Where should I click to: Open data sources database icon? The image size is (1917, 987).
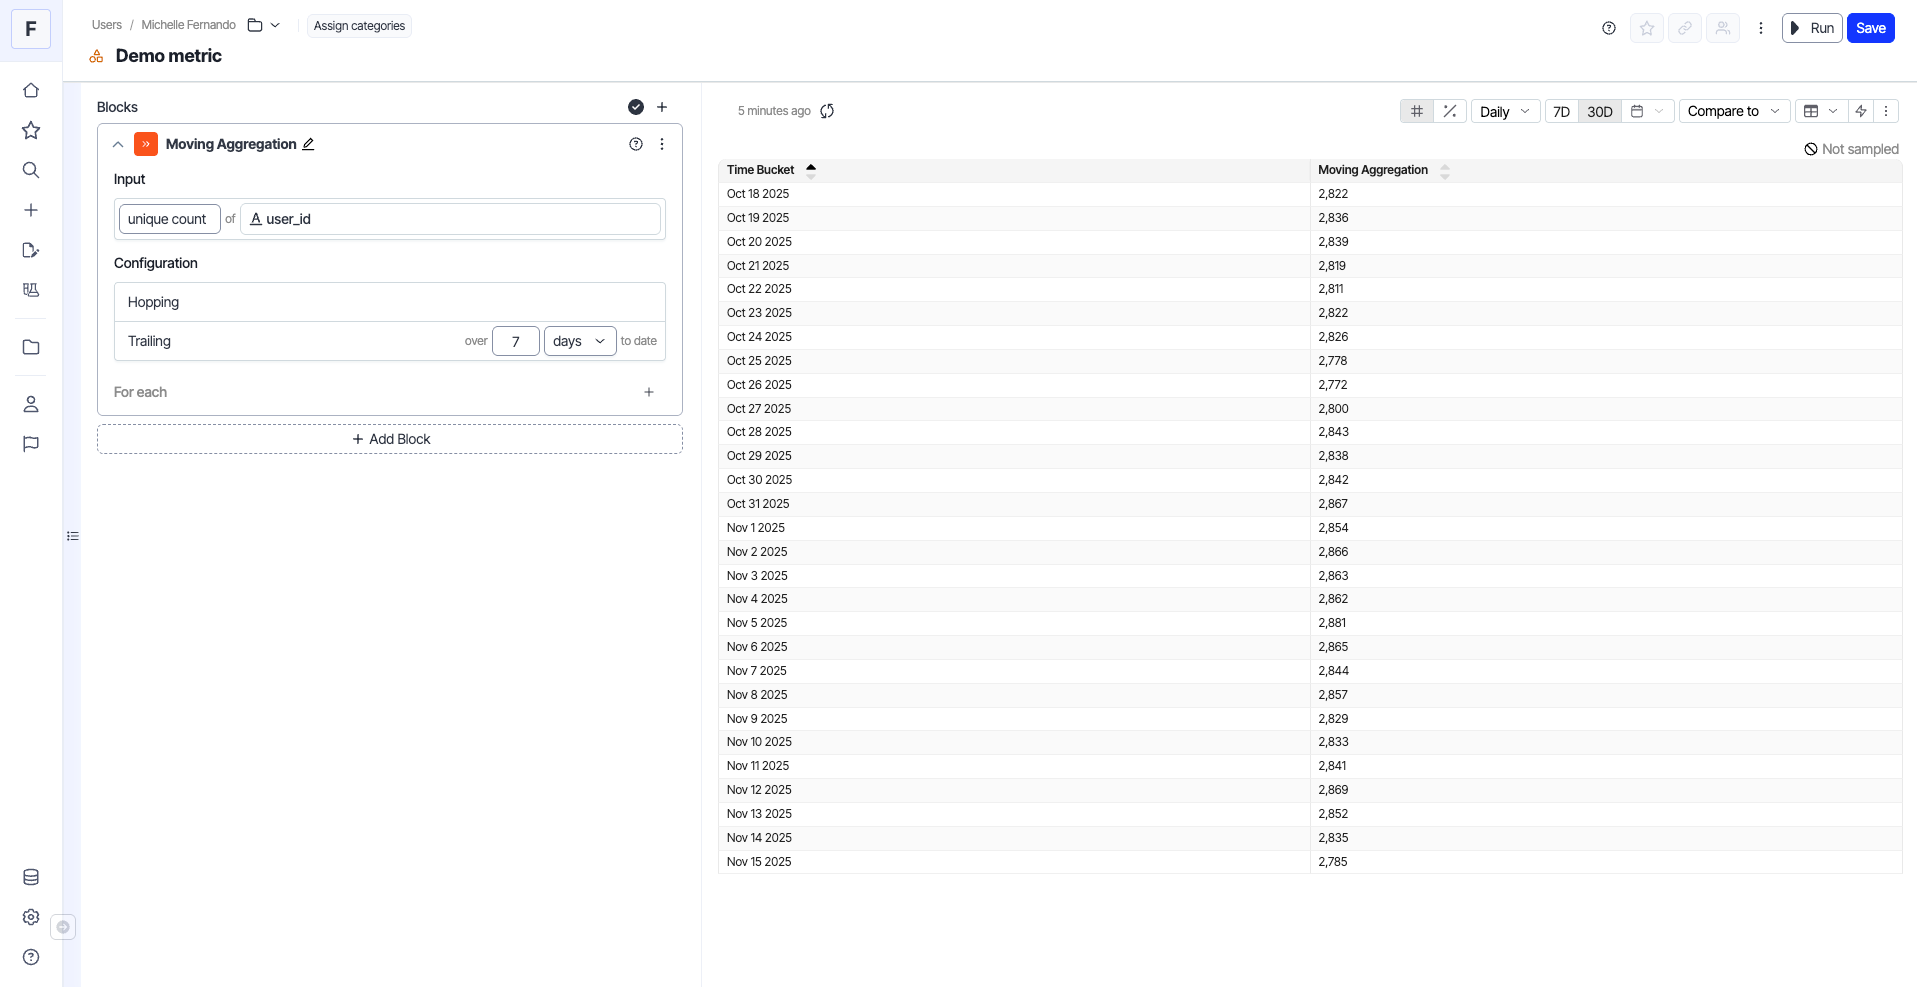tap(31, 877)
